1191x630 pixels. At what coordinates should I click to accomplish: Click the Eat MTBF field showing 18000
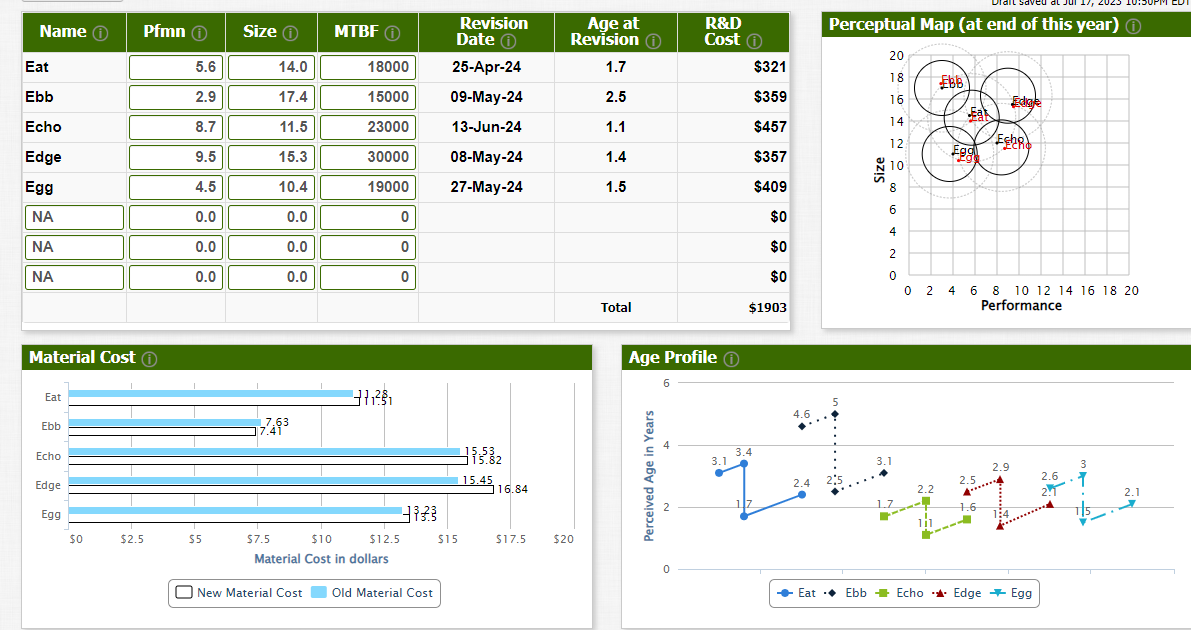tap(368, 67)
